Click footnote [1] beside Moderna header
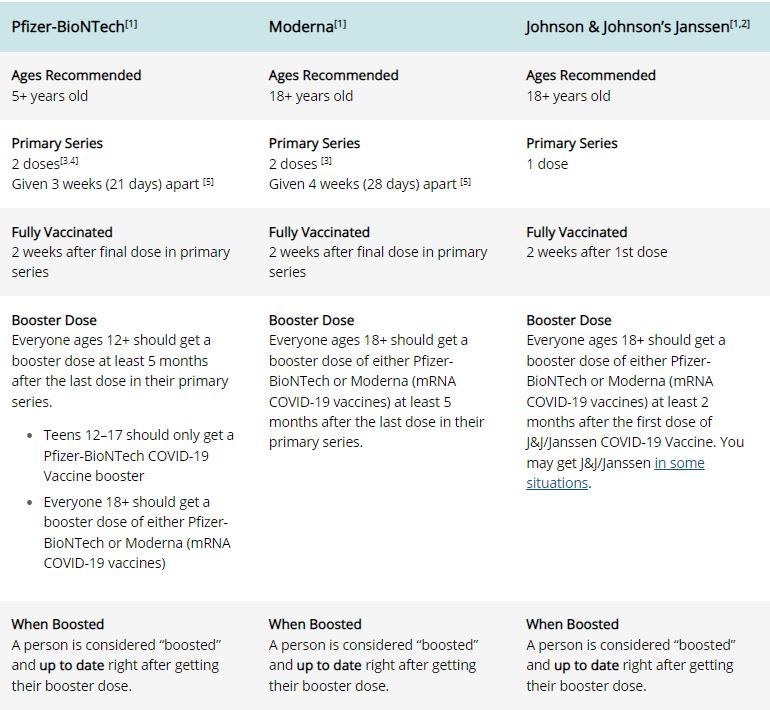The image size is (770, 710). click(340, 23)
